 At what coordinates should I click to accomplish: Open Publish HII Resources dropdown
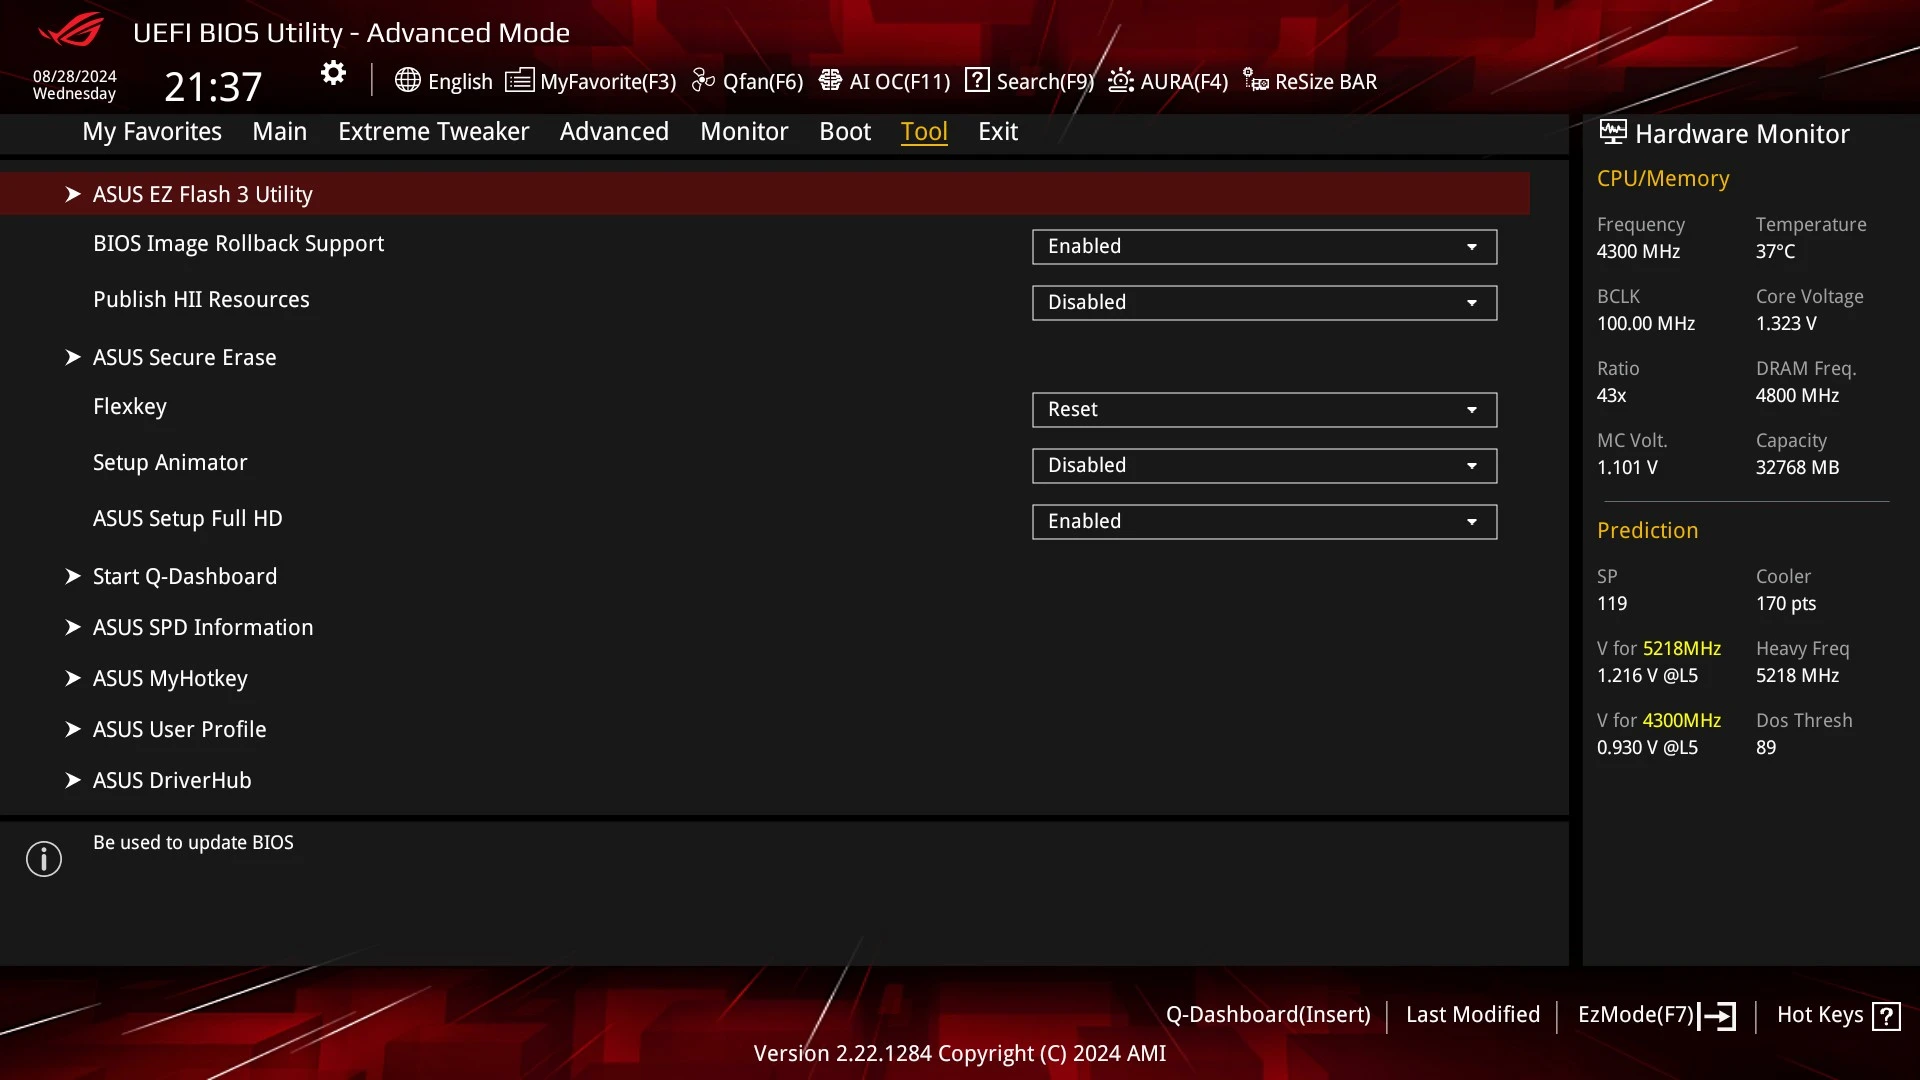(1264, 303)
